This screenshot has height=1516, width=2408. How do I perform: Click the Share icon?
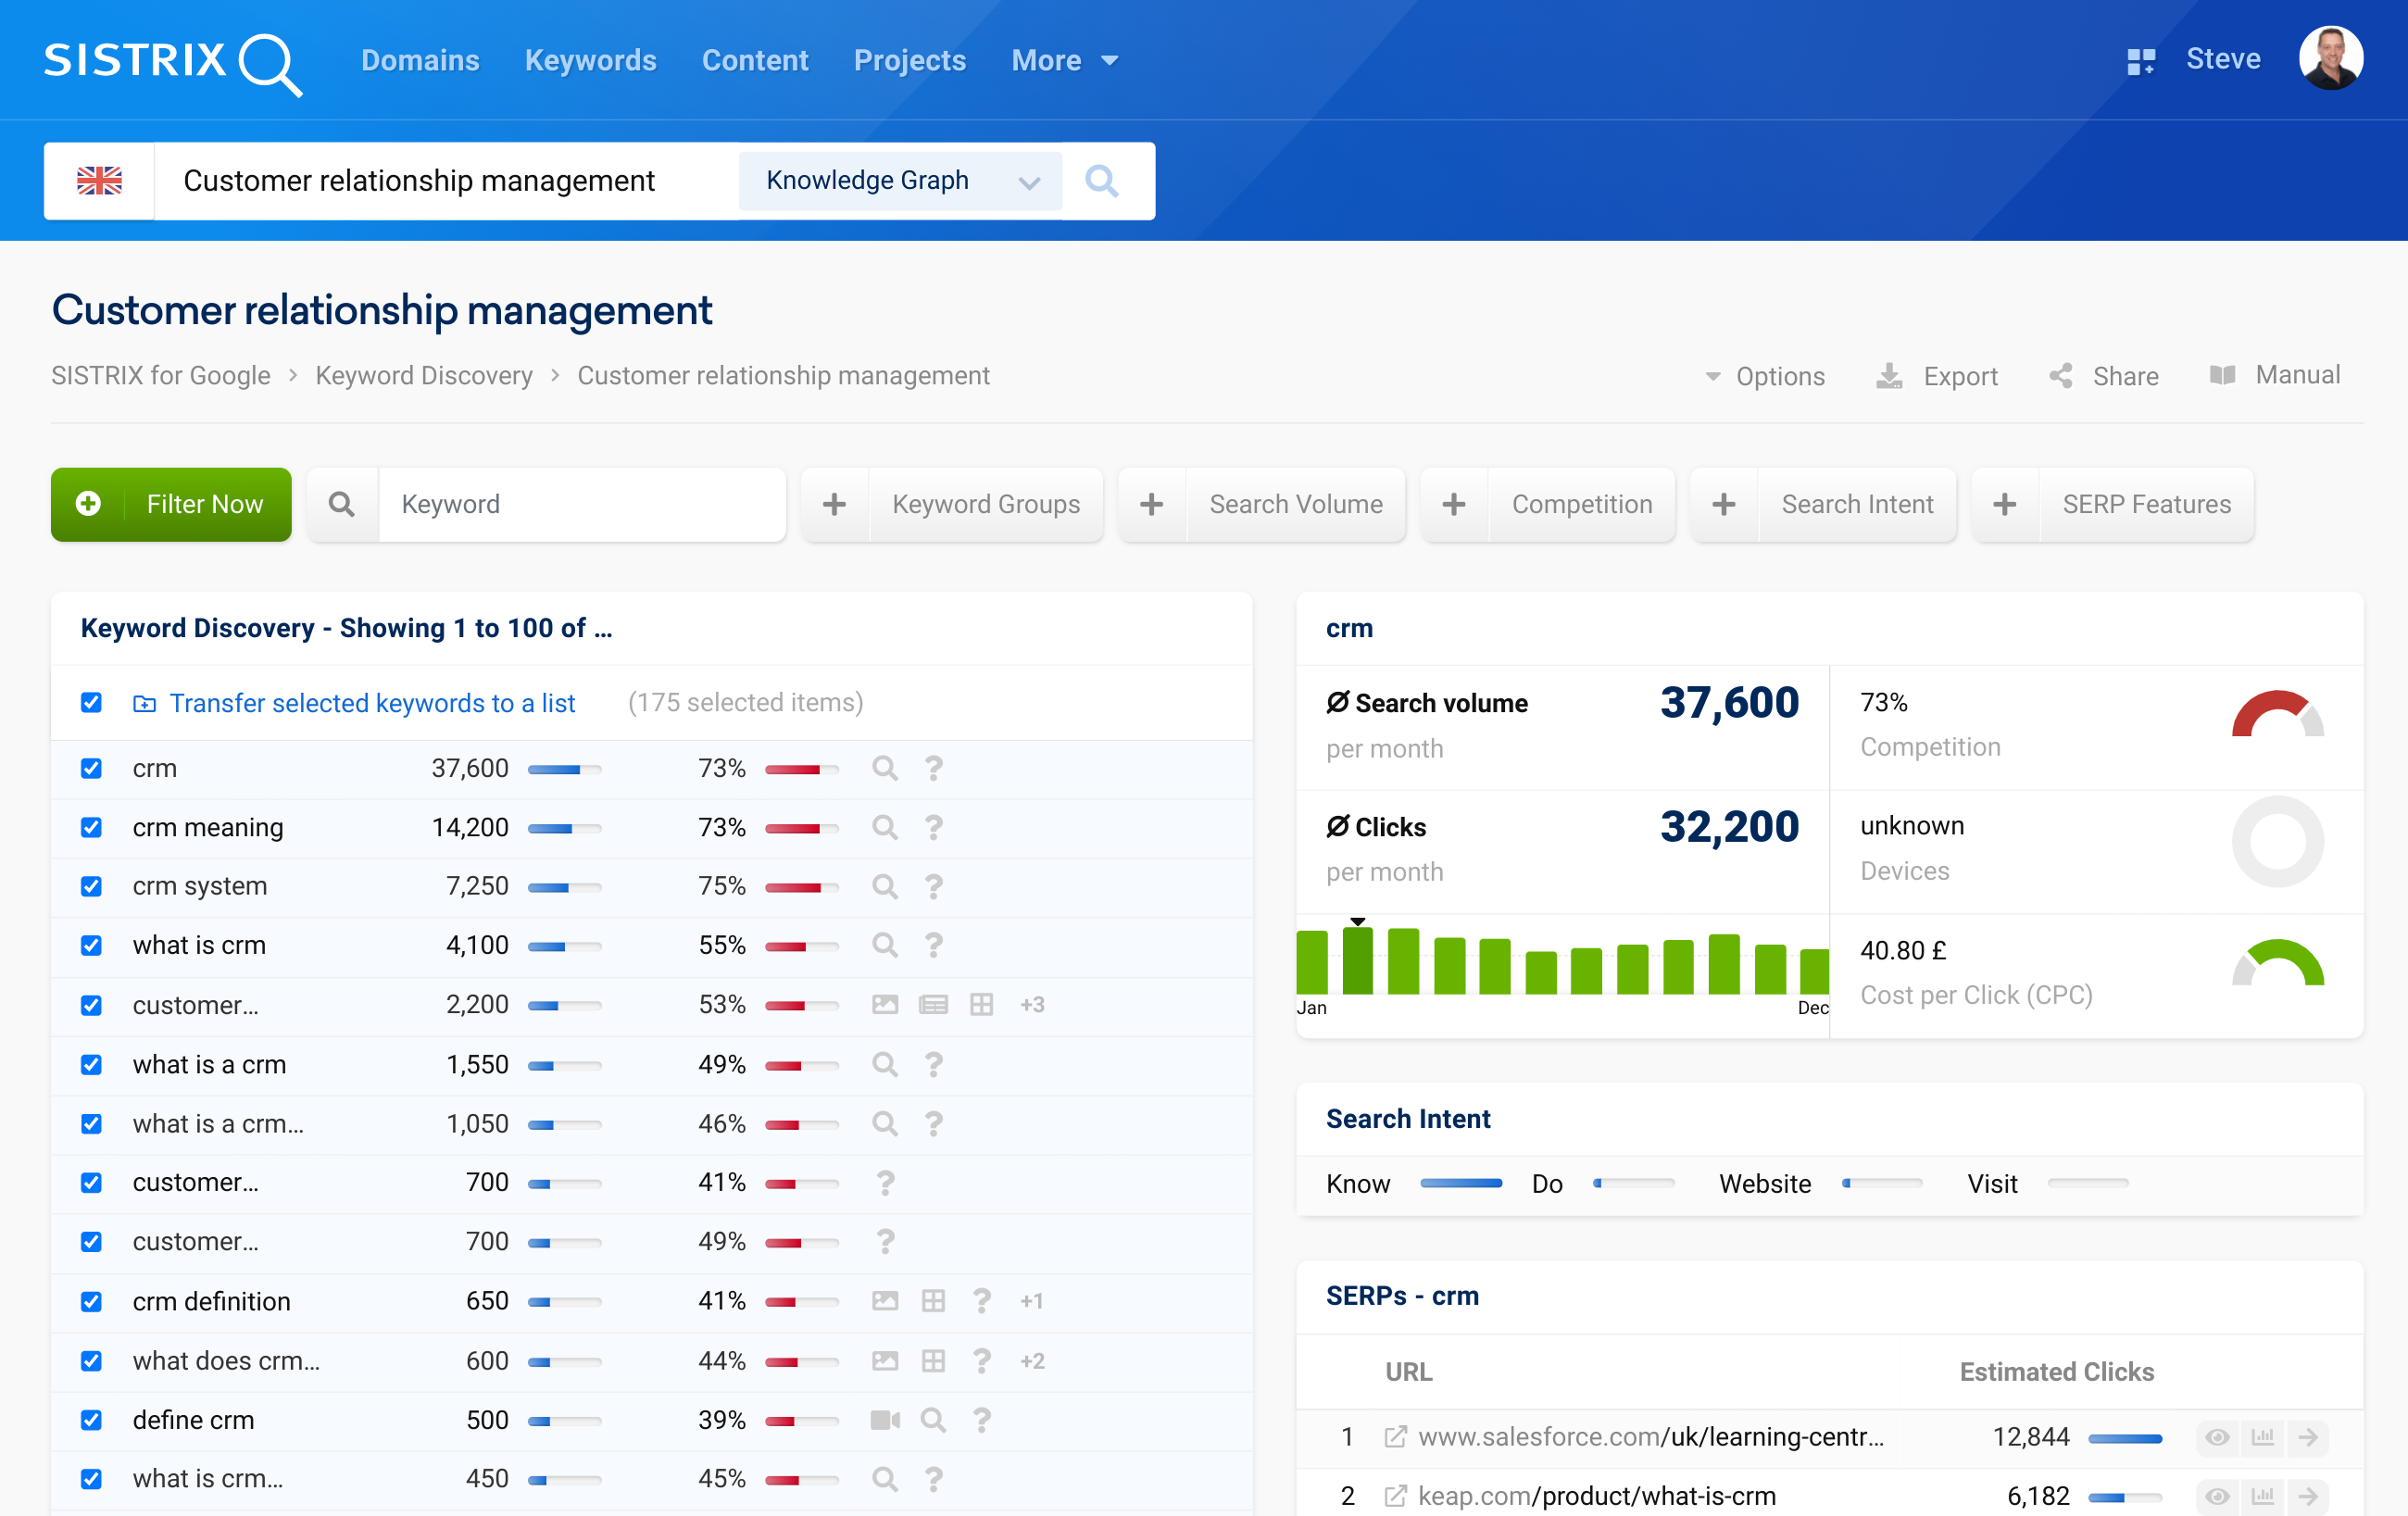2061,376
